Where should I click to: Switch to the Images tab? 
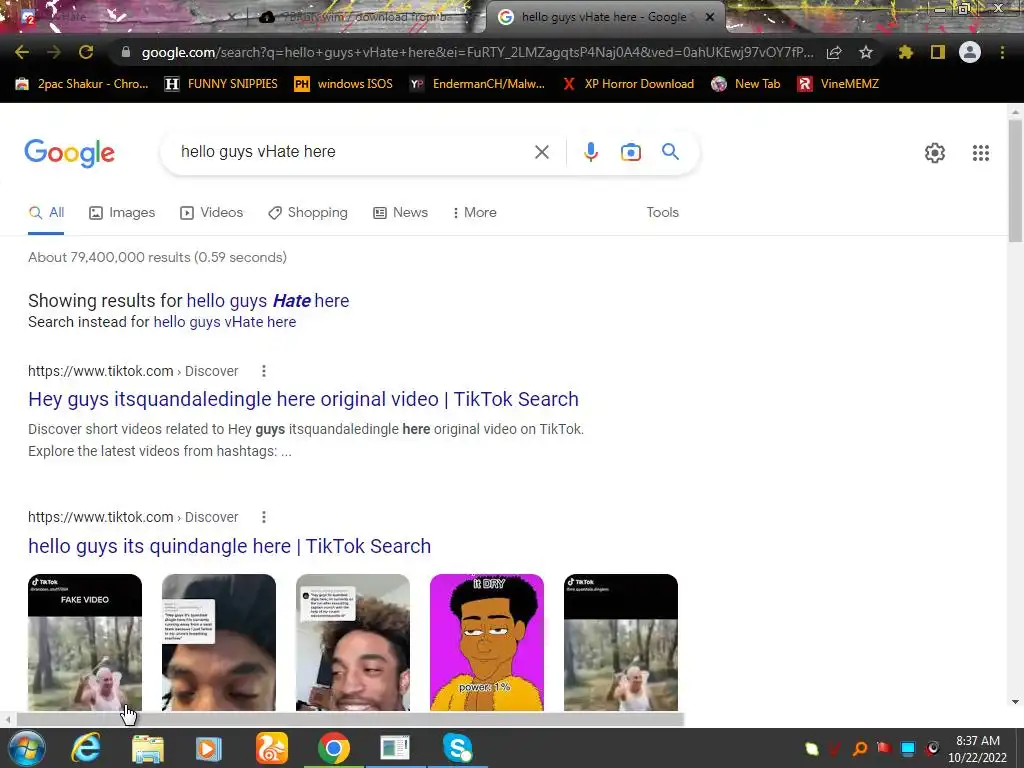(122, 213)
